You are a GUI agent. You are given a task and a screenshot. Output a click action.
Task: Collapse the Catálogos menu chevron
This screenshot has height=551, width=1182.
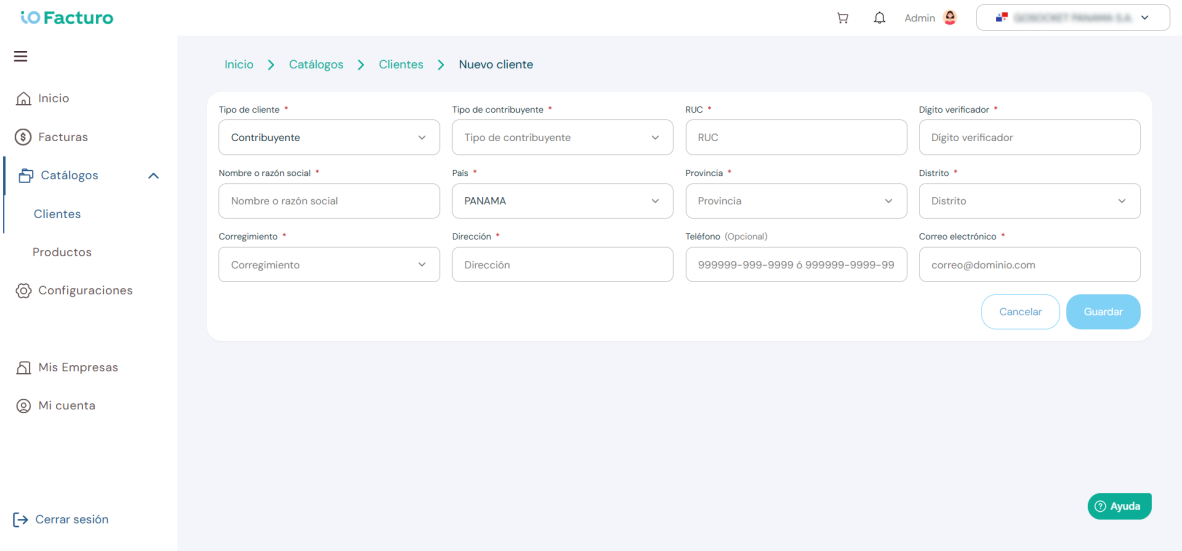pos(154,176)
